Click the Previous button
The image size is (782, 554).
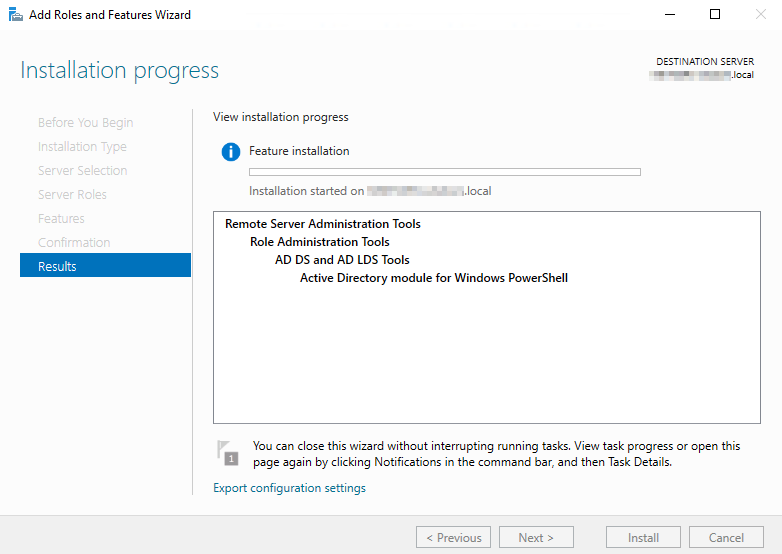click(453, 538)
